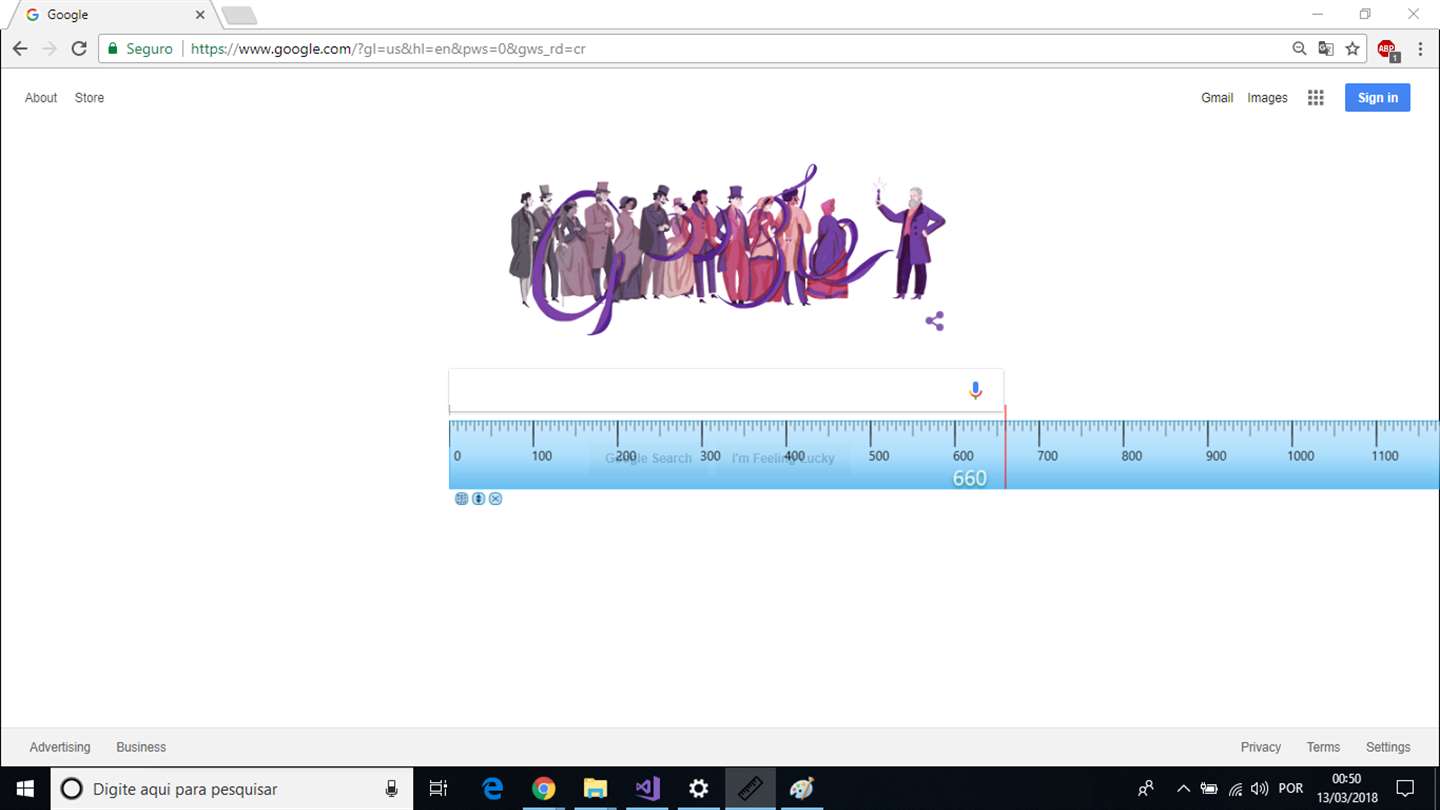Open the Business footer link

(x=141, y=747)
